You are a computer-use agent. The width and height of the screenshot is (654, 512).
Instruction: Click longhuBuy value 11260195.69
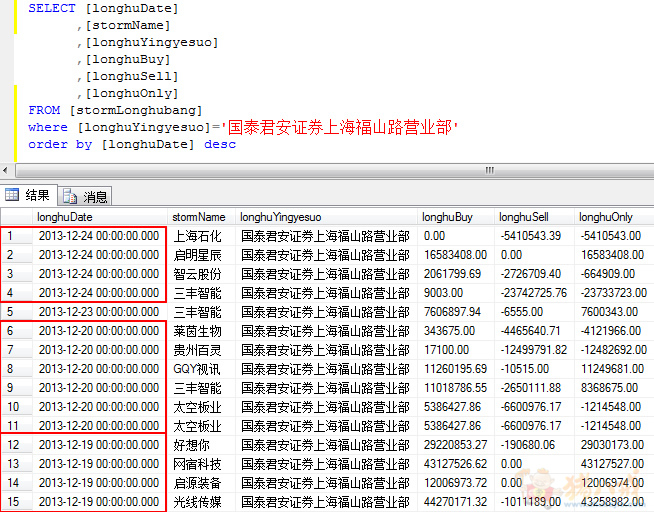[x=455, y=369]
